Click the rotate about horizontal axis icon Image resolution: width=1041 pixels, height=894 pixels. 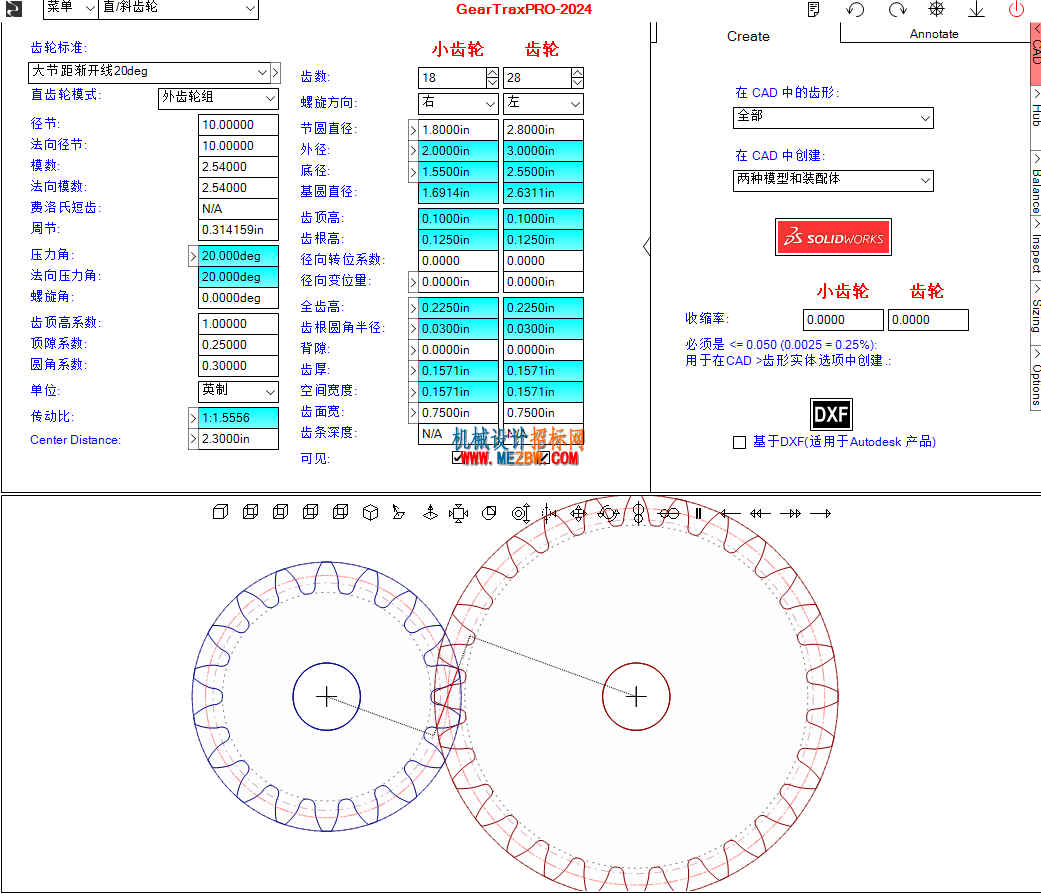tap(669, 513)
